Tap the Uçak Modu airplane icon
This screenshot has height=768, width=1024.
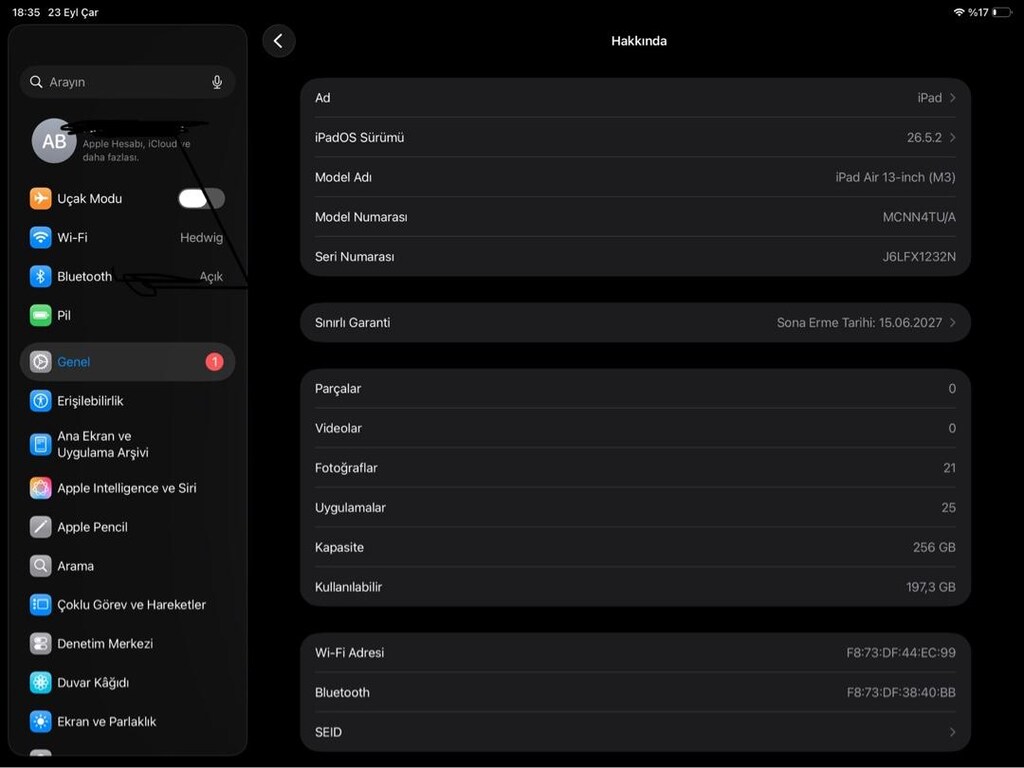coord(40,199)
